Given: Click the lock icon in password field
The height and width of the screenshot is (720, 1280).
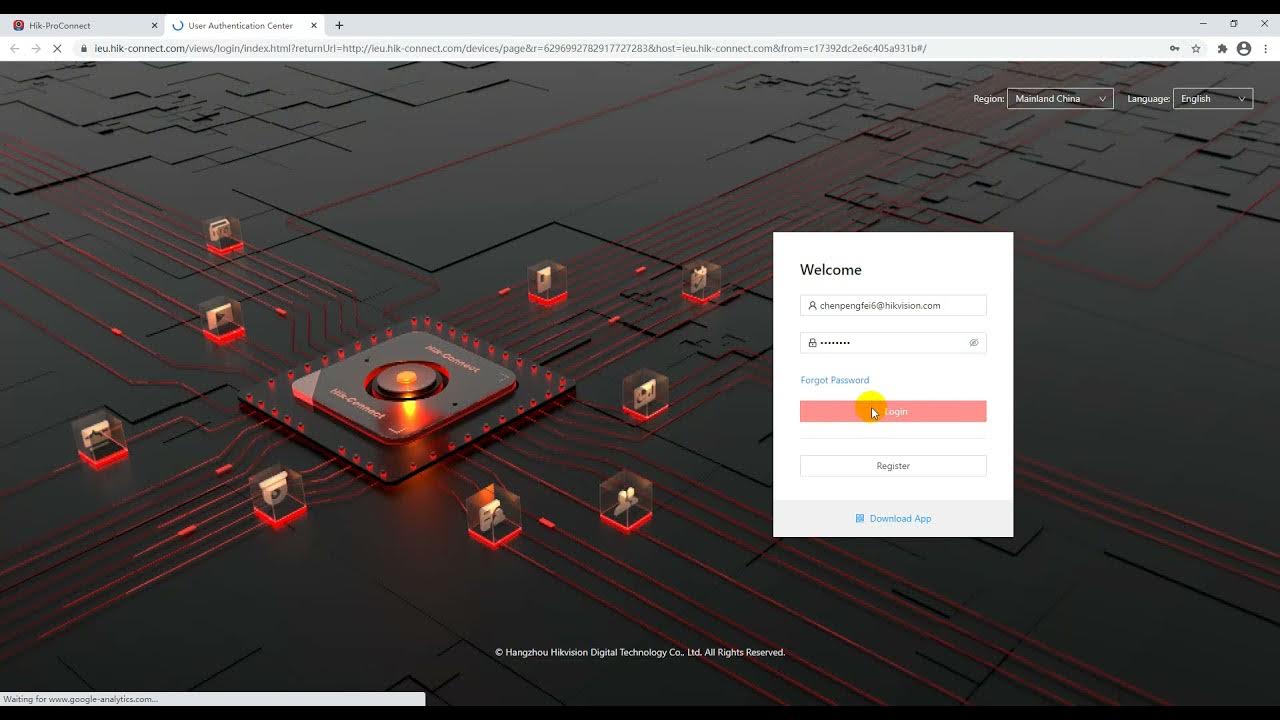Looking at the screenshot, I should pos(812,343).
